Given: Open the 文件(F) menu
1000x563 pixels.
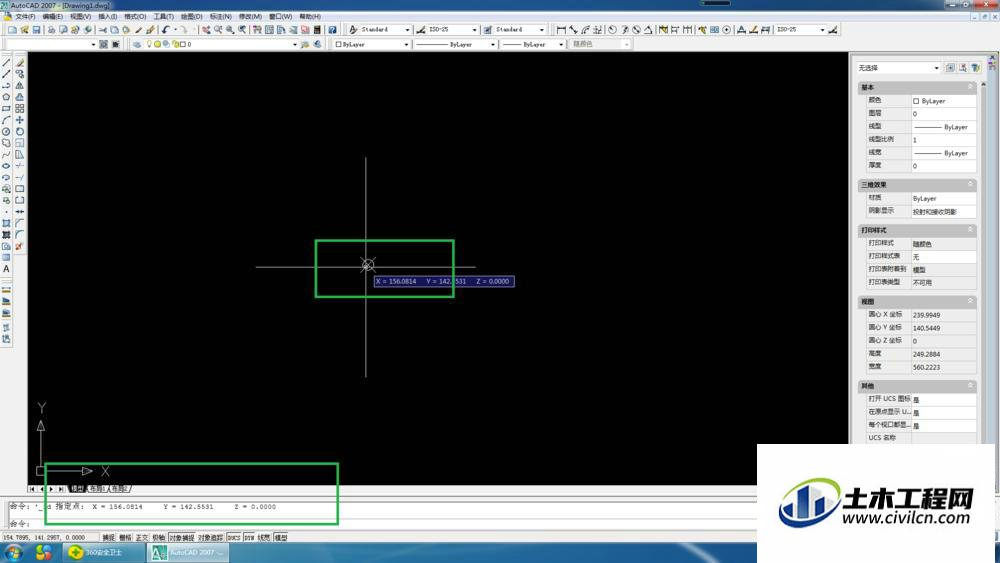Looking at the screenshot, I should pos(25,17).
